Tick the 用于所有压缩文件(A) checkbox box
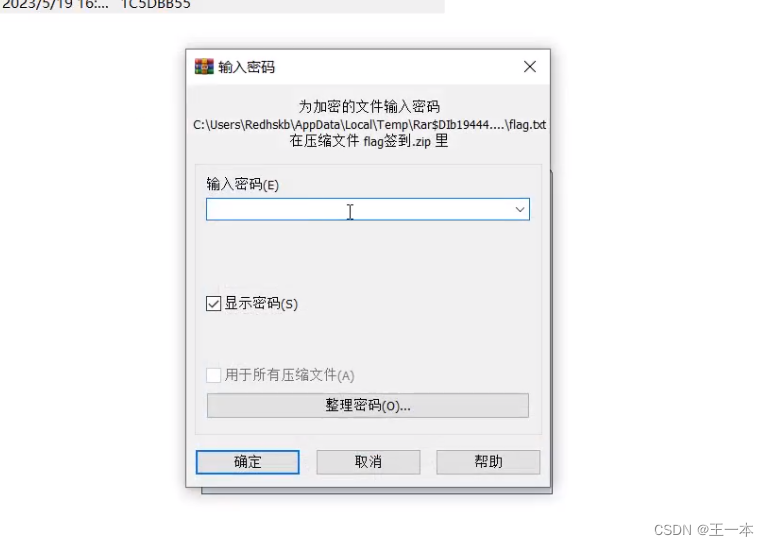The height and width of the screenshot is (546, 769). [213, 375]
